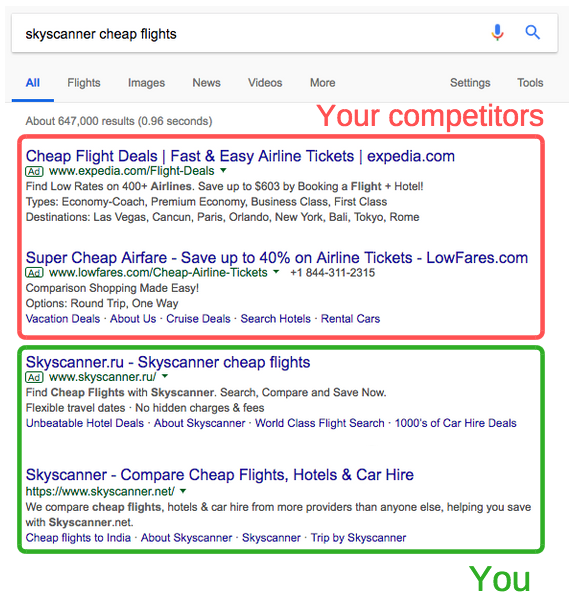575x603 pixels.
Task: Click the Ad badge beside expedia.com URL
Action: point(34,171)
